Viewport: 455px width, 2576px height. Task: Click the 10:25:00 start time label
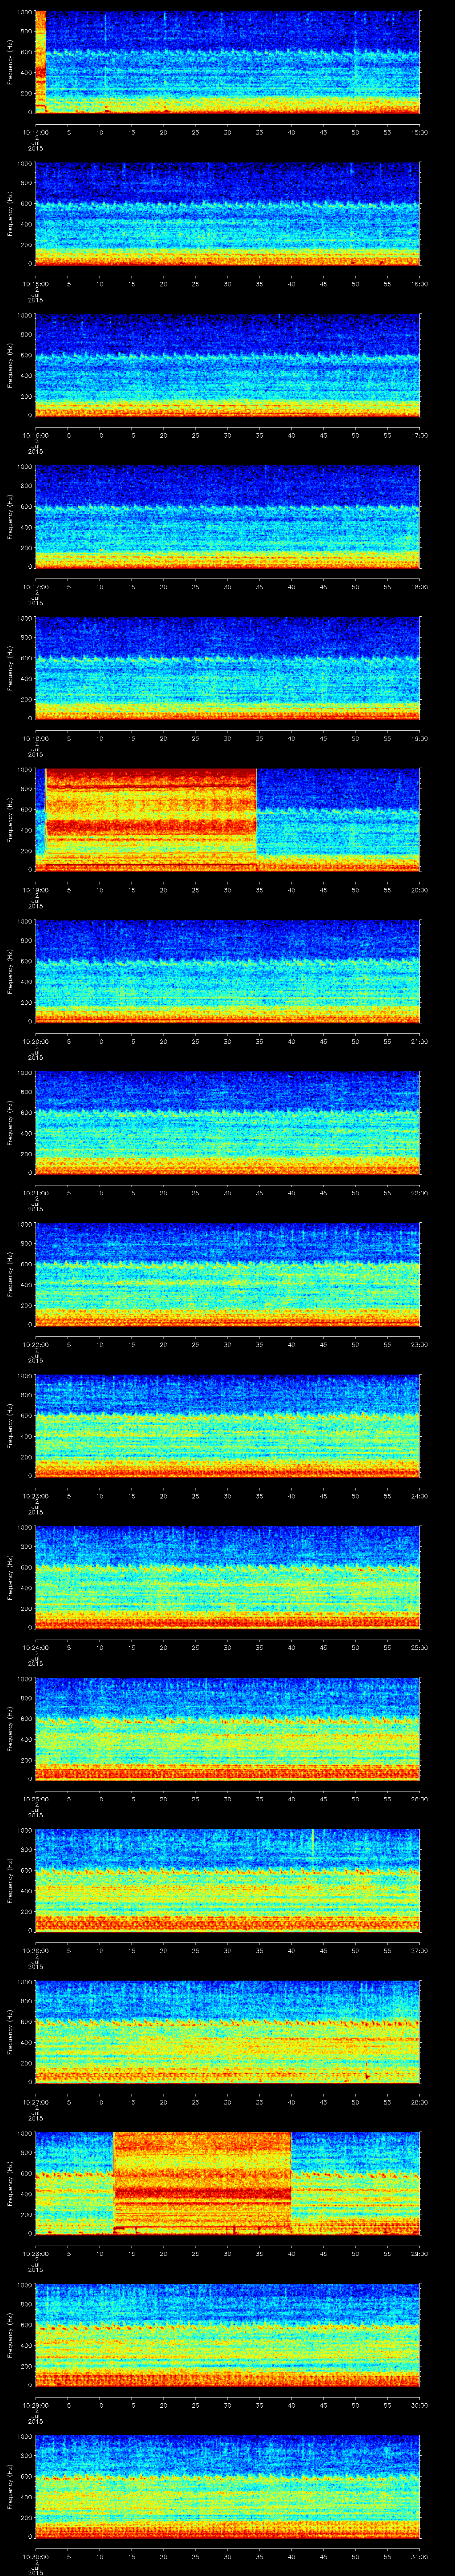click(35, 1798)
